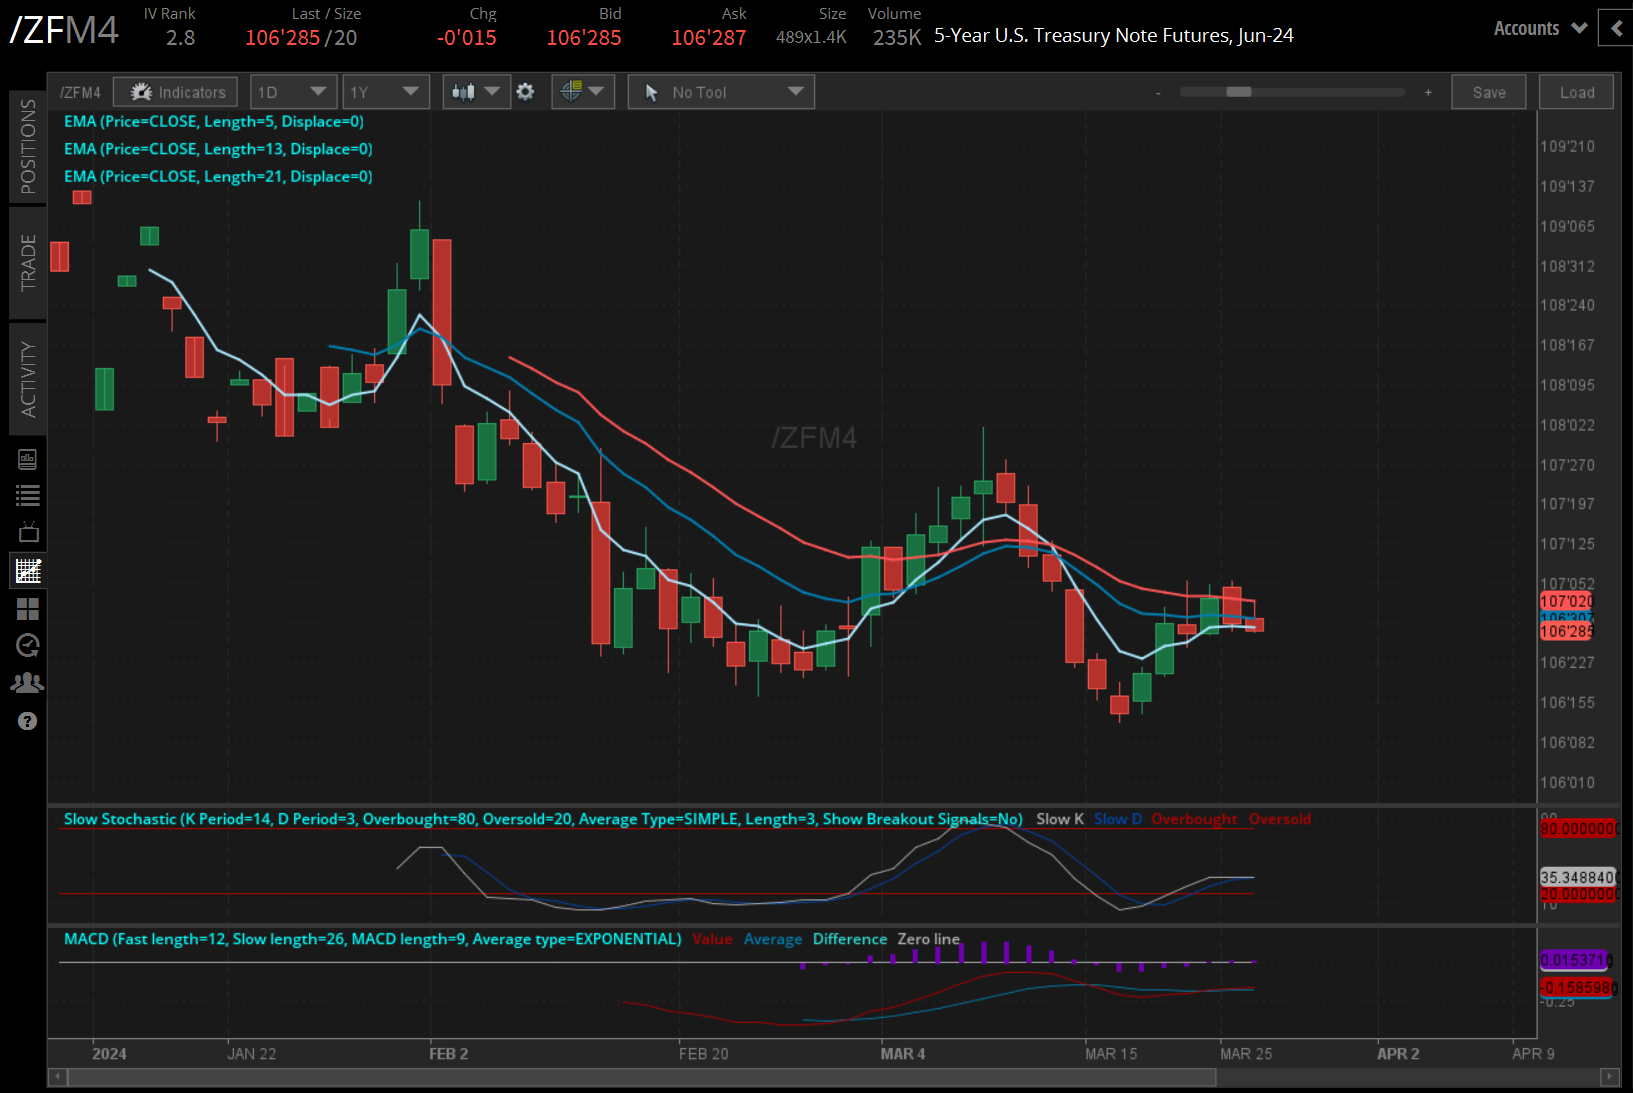Screen dimensions: 1633x1093
Task: Expand the Accounts dropdown
Action: pyautogui.click(x=1540, y=28)
